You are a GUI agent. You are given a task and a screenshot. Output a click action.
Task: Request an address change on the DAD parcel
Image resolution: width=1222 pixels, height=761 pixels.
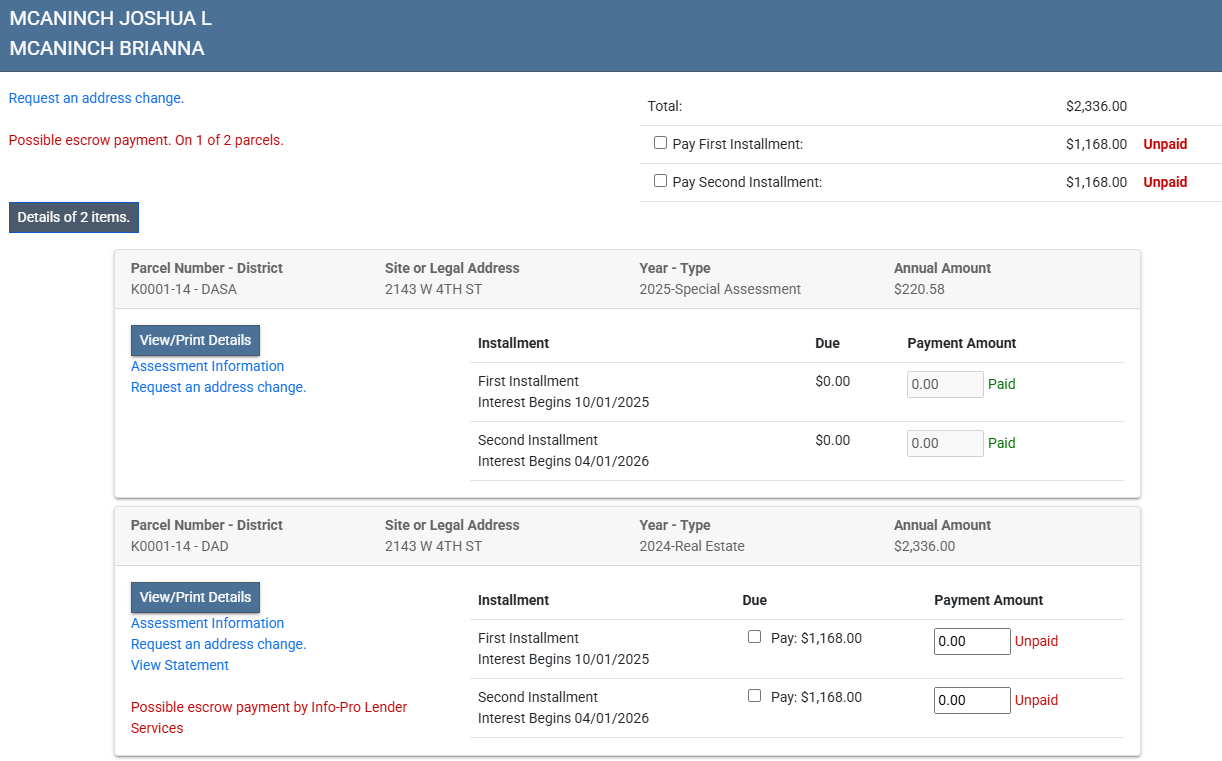[x=218, y=644]
